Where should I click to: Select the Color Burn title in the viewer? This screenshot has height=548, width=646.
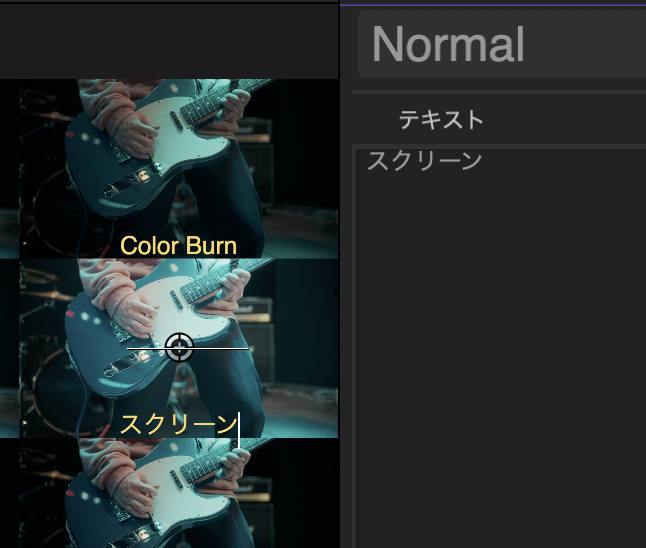click(x=178, y=246)
